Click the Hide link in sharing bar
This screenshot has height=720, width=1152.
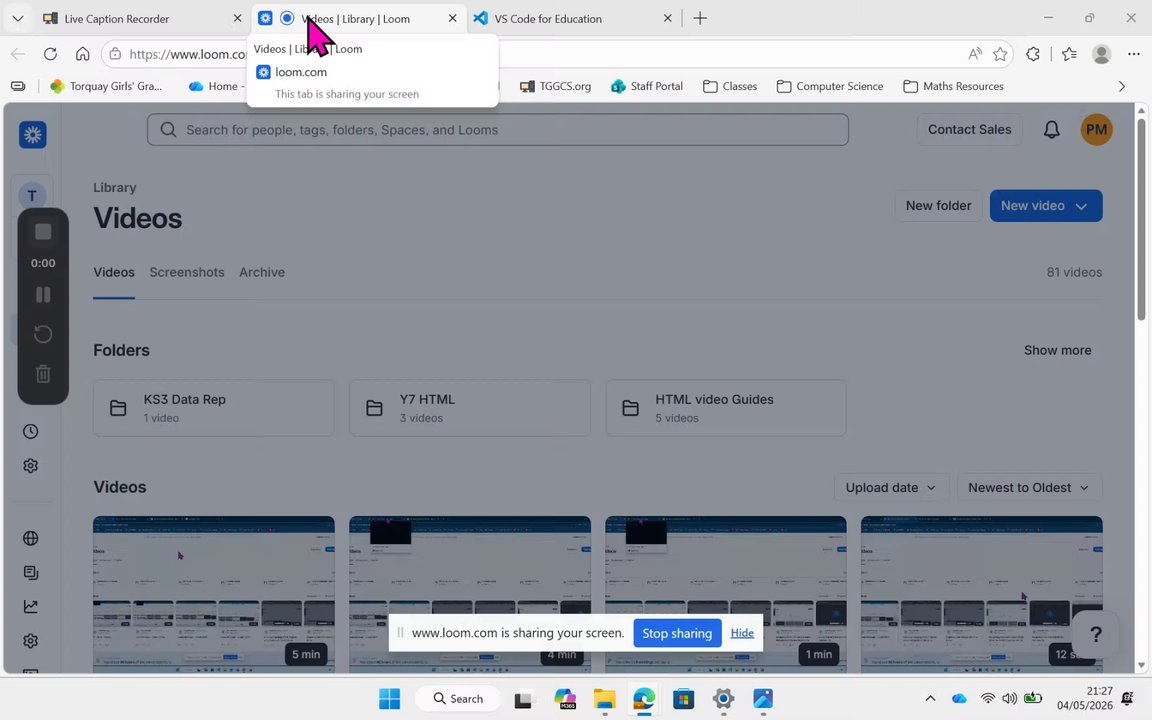pos(742,633)
